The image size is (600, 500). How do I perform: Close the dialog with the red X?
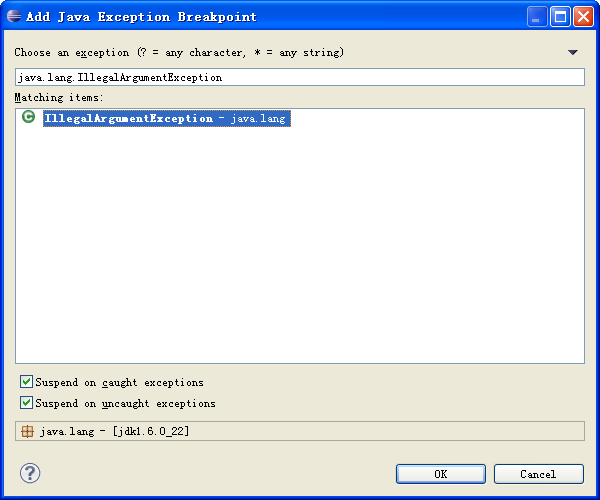582,16
